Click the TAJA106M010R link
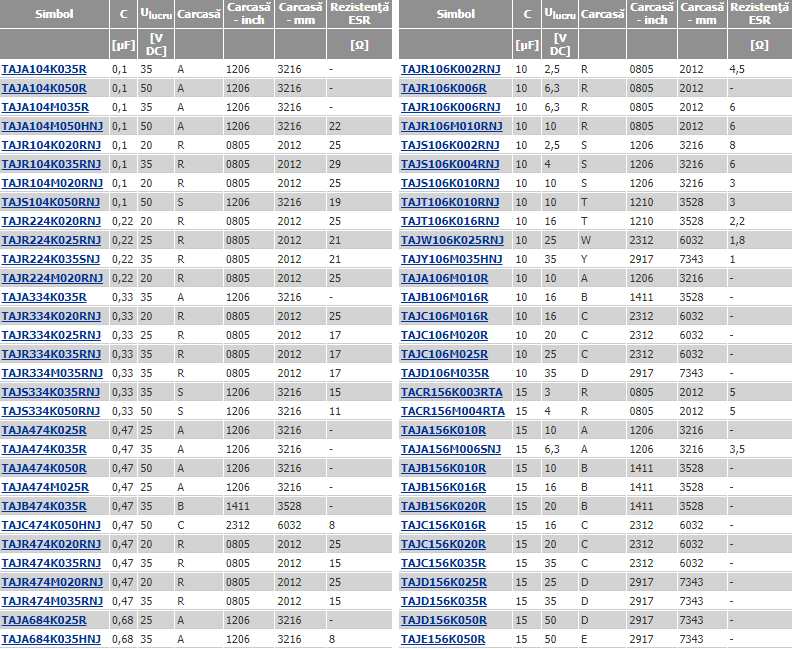Image resolution: width=792 pixels, height=649 pixels. pos(444,278)
